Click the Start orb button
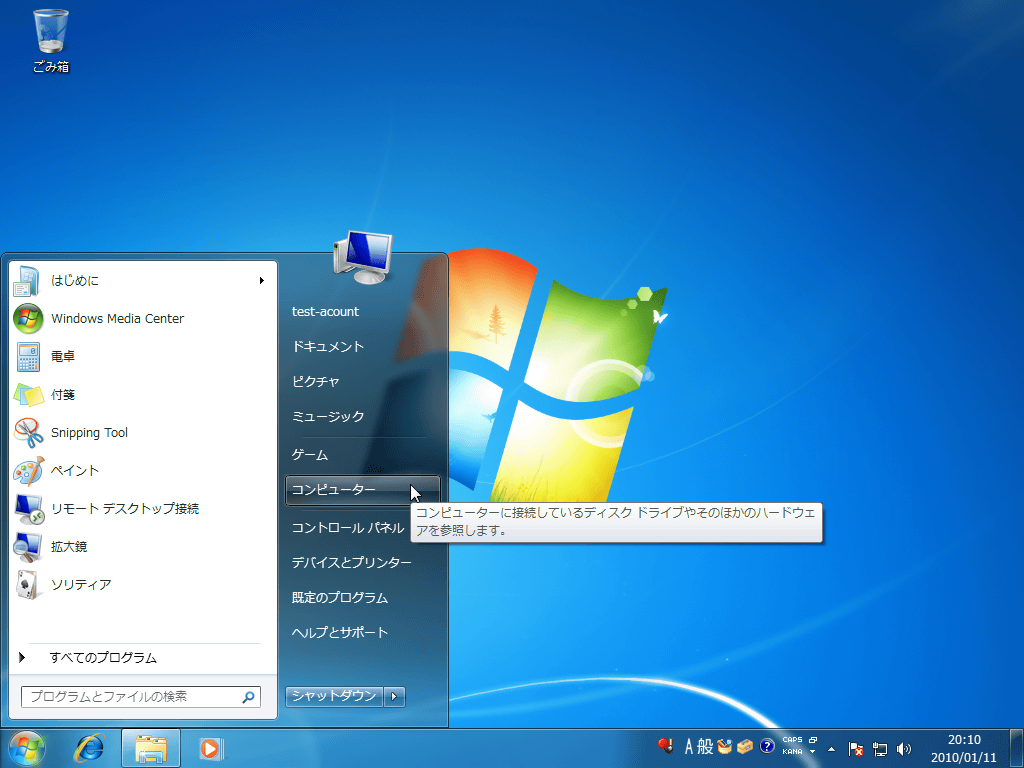1024x768 pixels. tap(27, 748)
